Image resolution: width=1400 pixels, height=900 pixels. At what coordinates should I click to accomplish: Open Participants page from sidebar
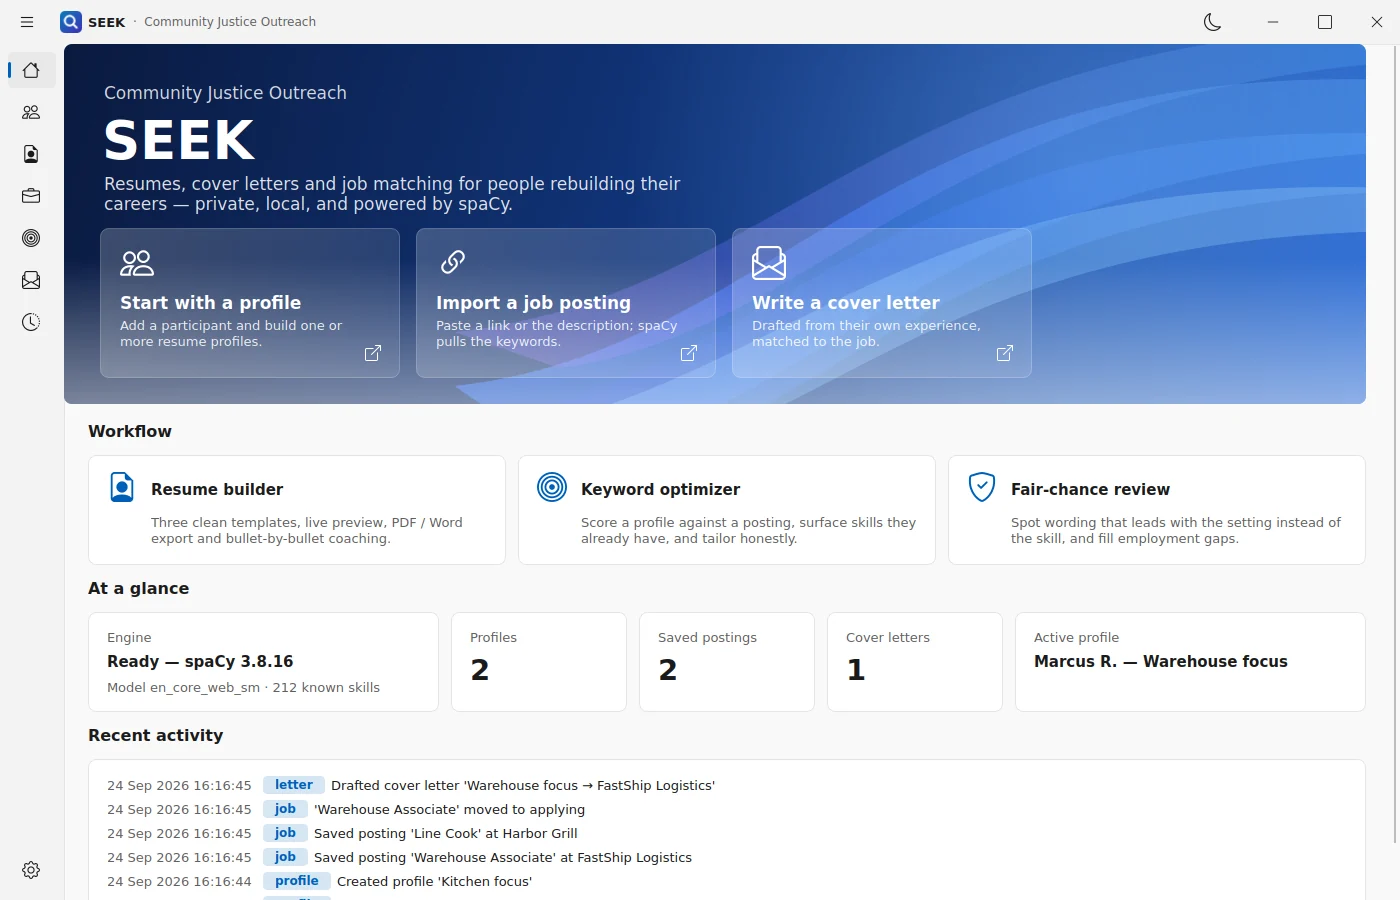click(x=31, y=112)
